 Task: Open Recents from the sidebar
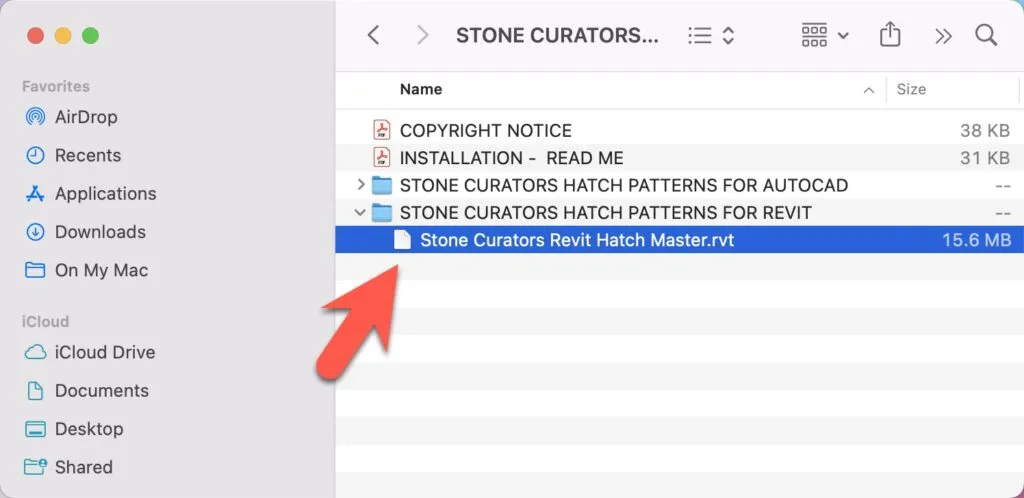pos(88,155)
